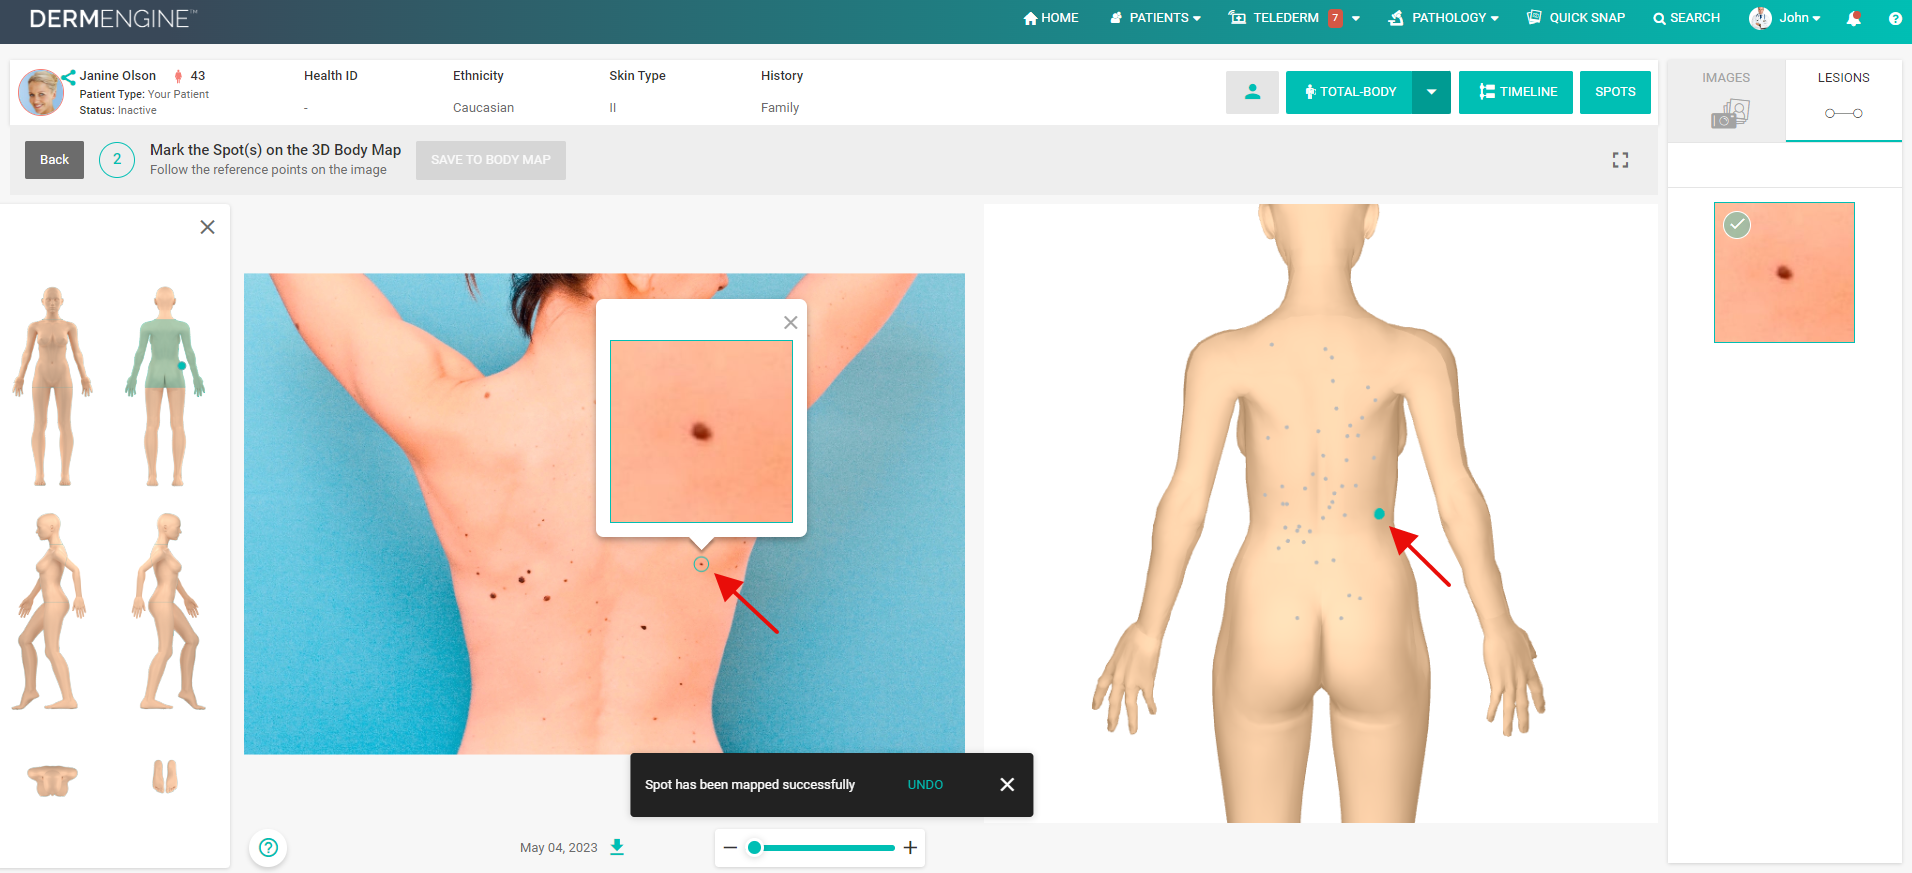1912x873 pixels.
Task: Click the zoom out minus icon
Action: tap(730, 848)
